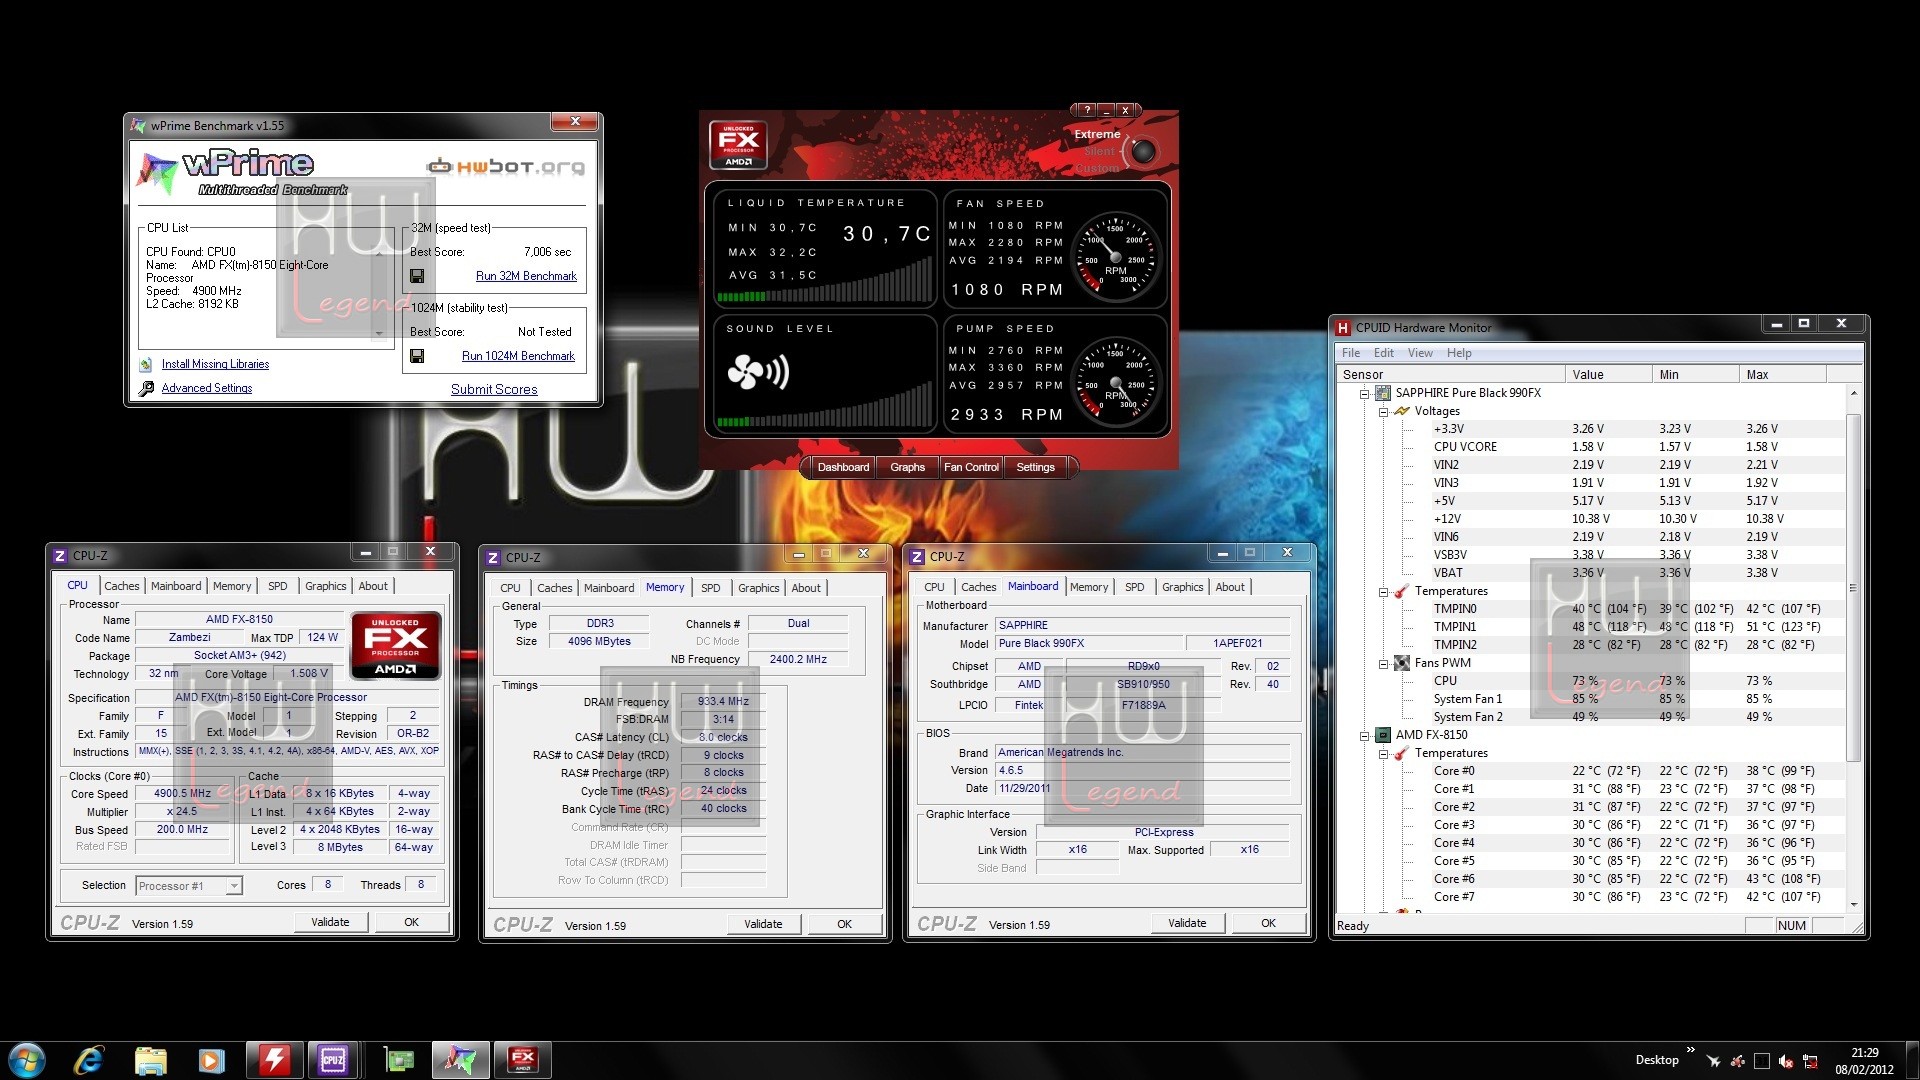Open the File menu in Hardware Monitor
1920x1080 pixels.
point(1350,353)
